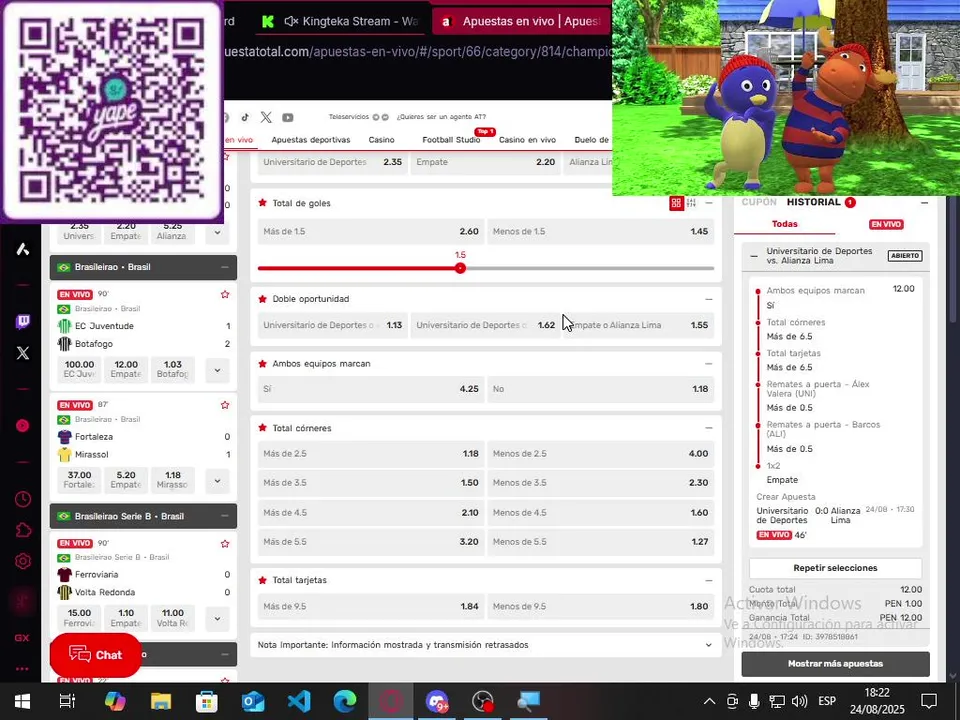The image size is (960, 720).
Task: Open OBS Studio from taskbar
Action: 482,701
